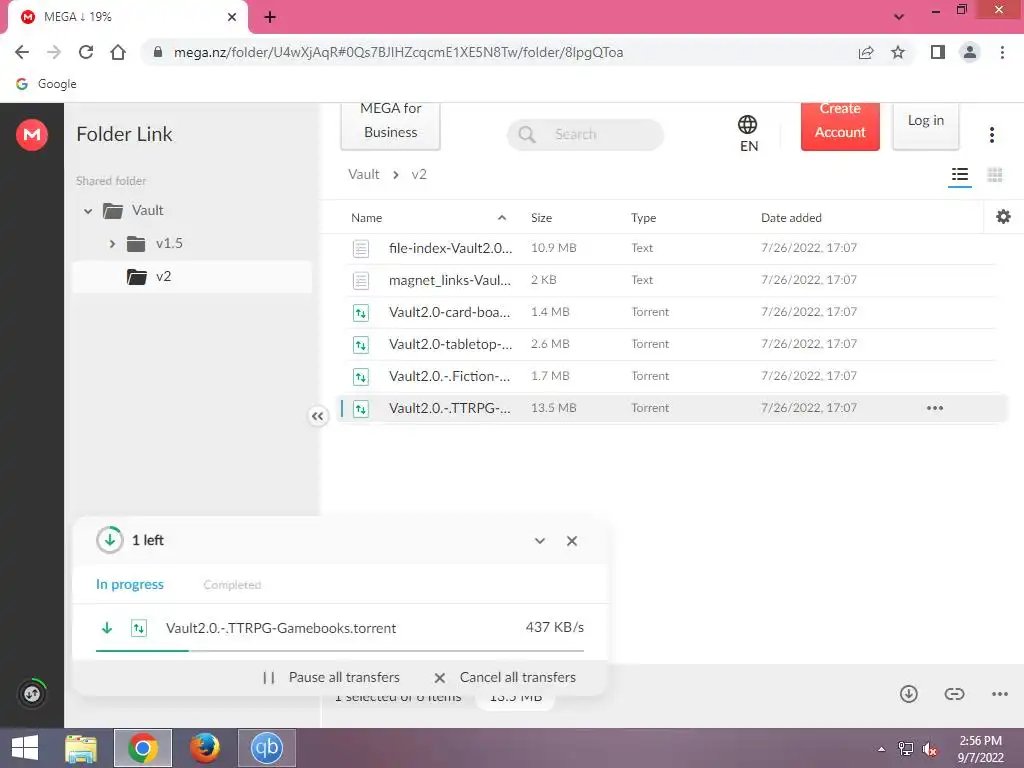Click the browser reload button
1024x768 pixels.
[86, 52]
